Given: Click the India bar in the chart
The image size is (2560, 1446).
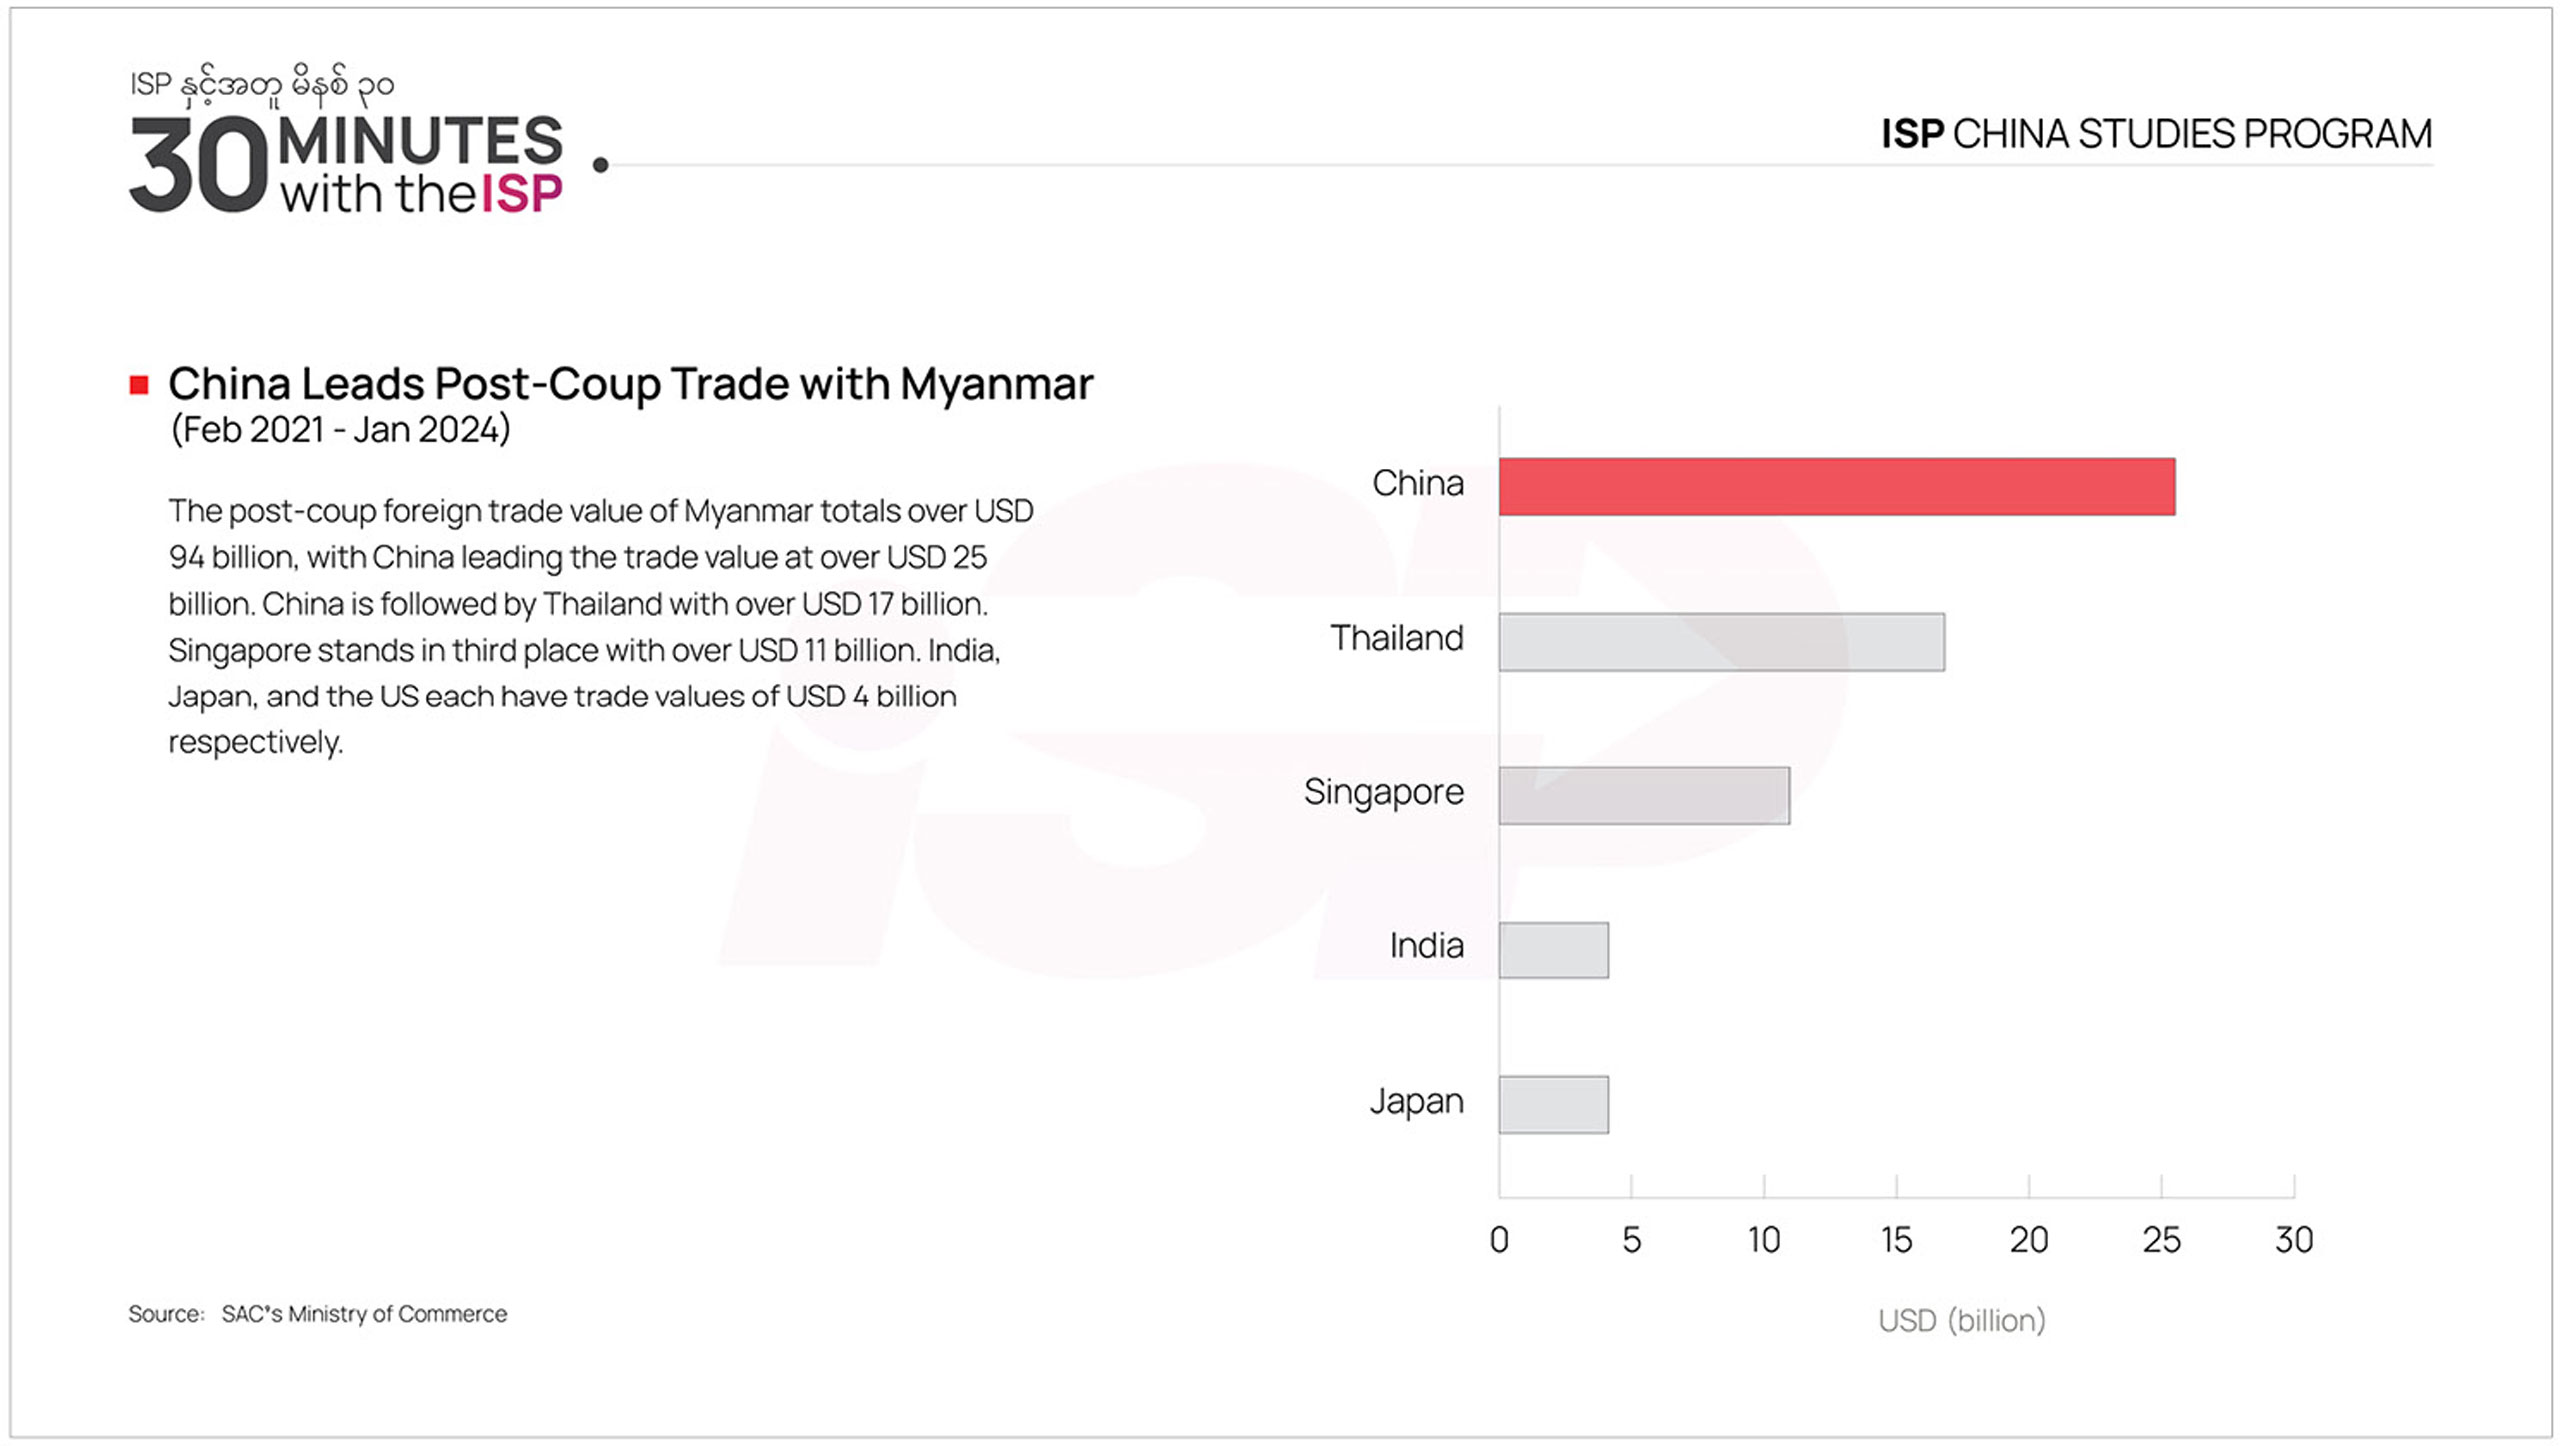Looking at the screenshot, I should [x=1553, y=950].
